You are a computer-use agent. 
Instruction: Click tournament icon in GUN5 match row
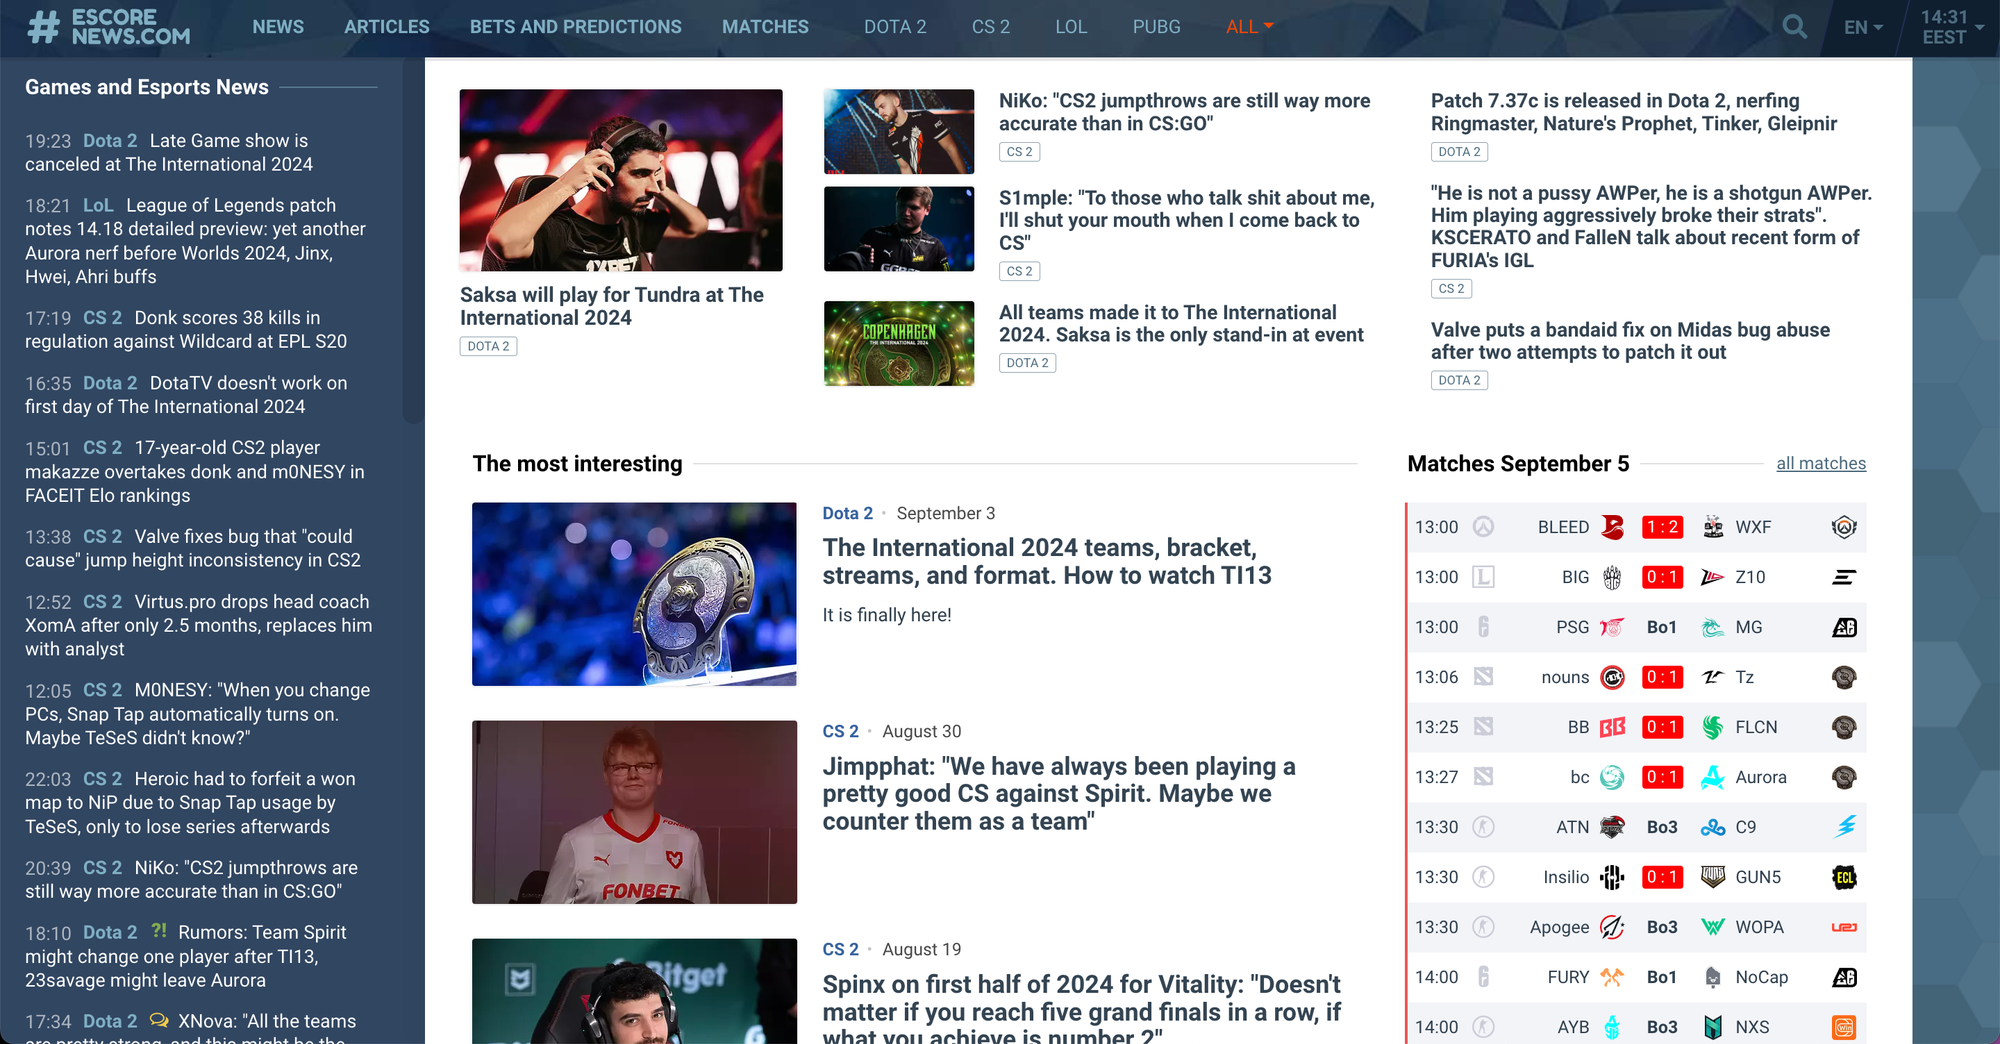point(1844,877)
